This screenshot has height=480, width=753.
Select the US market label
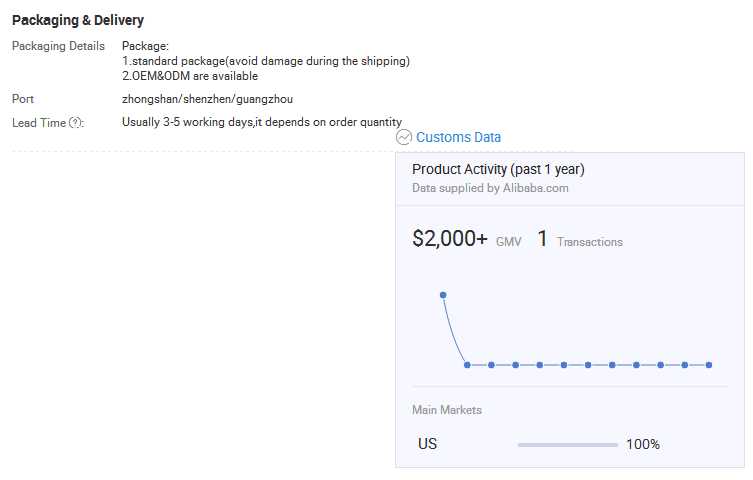[427, 444]
